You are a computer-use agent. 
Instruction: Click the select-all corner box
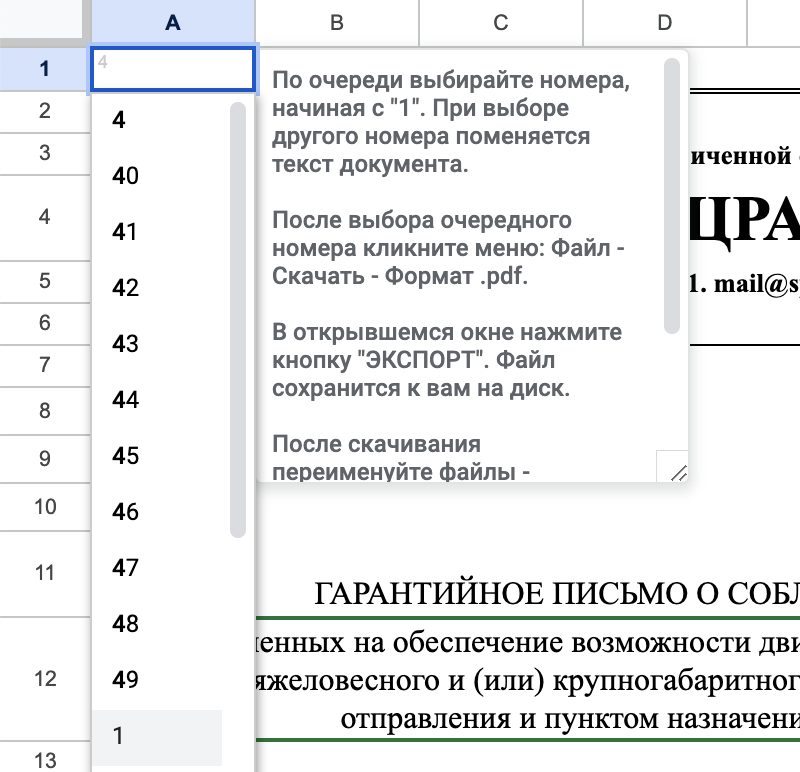pyautogui.click(x=42, y=20)
